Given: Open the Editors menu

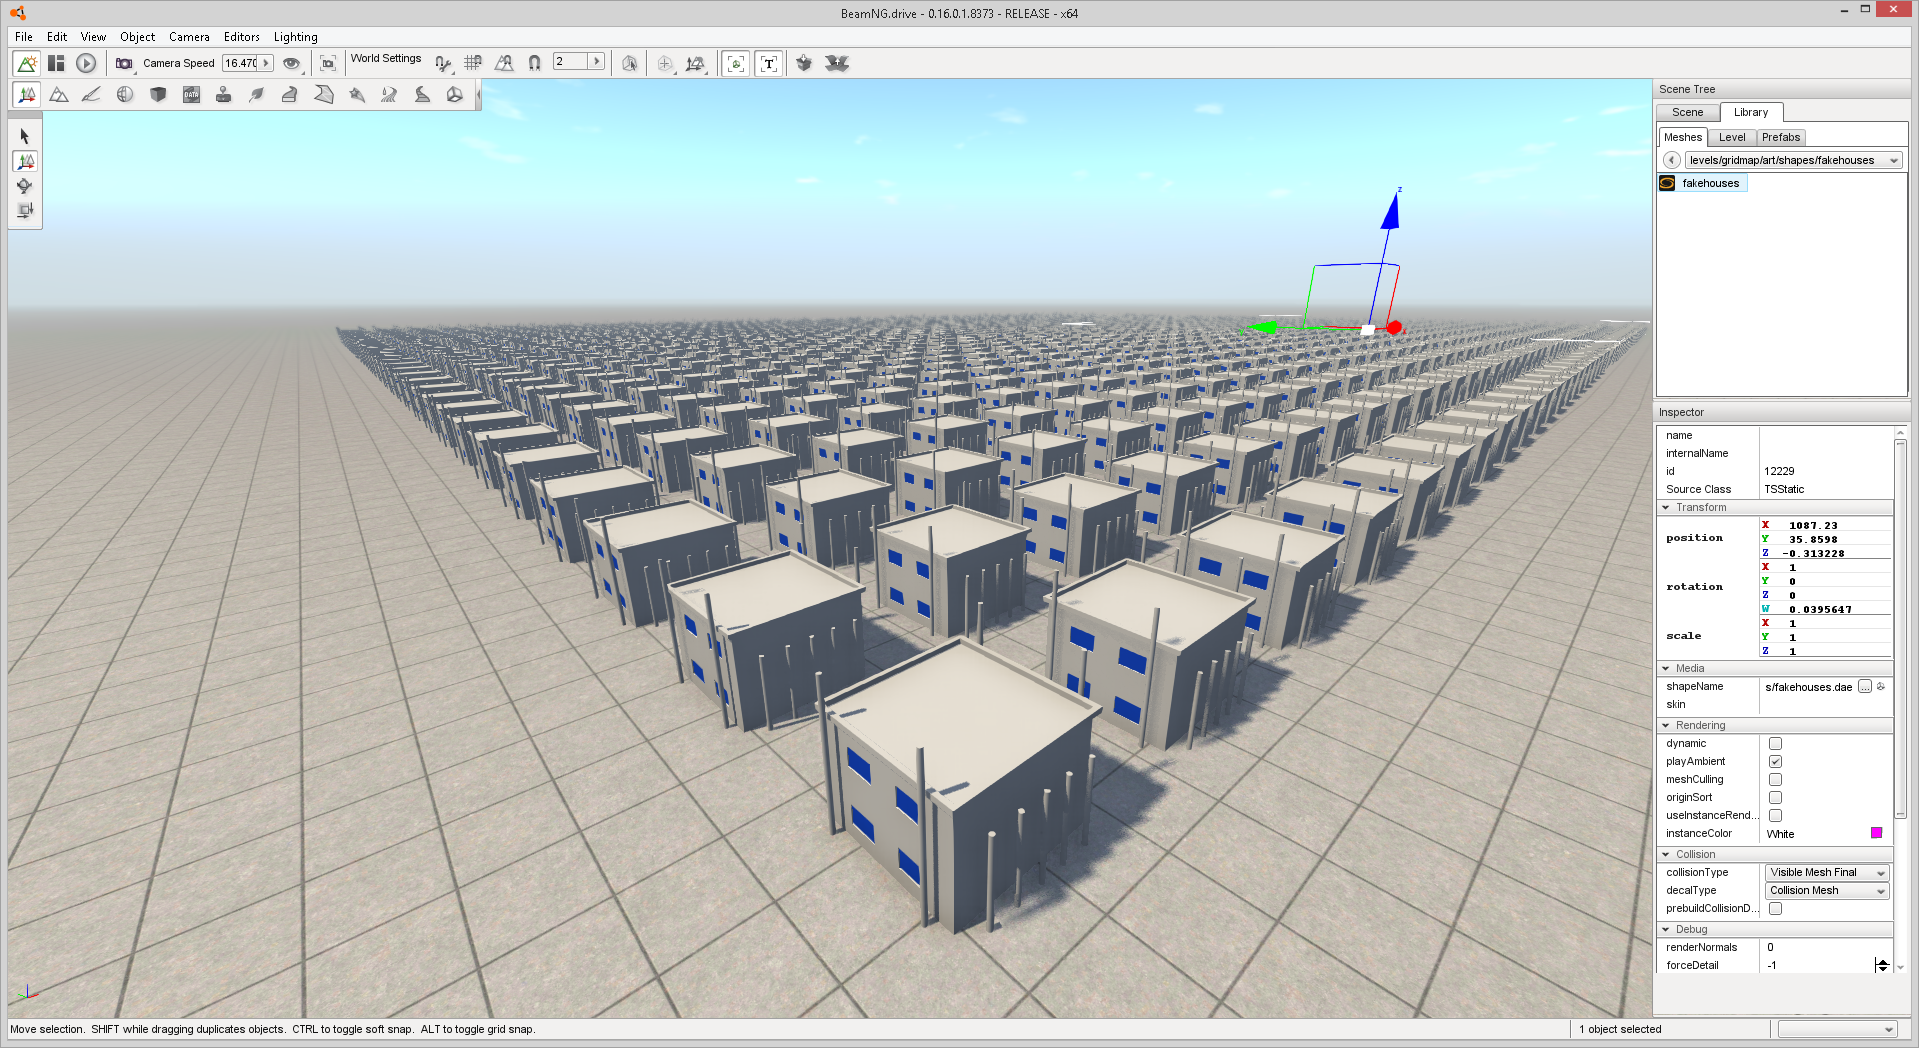Looking at the screenshot, I should pos(242,37).
